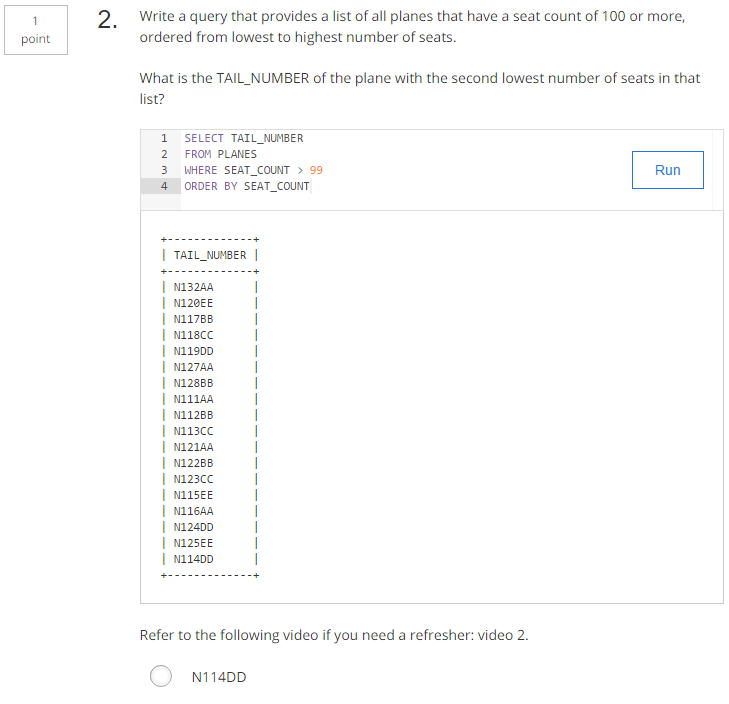
Task: Click the Run button
Action: pos(667,170)
